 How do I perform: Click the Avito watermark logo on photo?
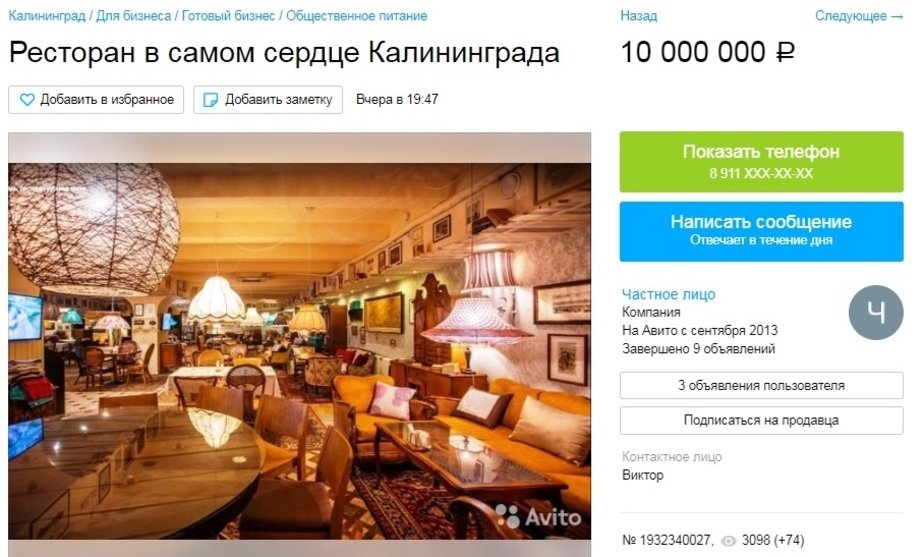(x=538, y=516)
